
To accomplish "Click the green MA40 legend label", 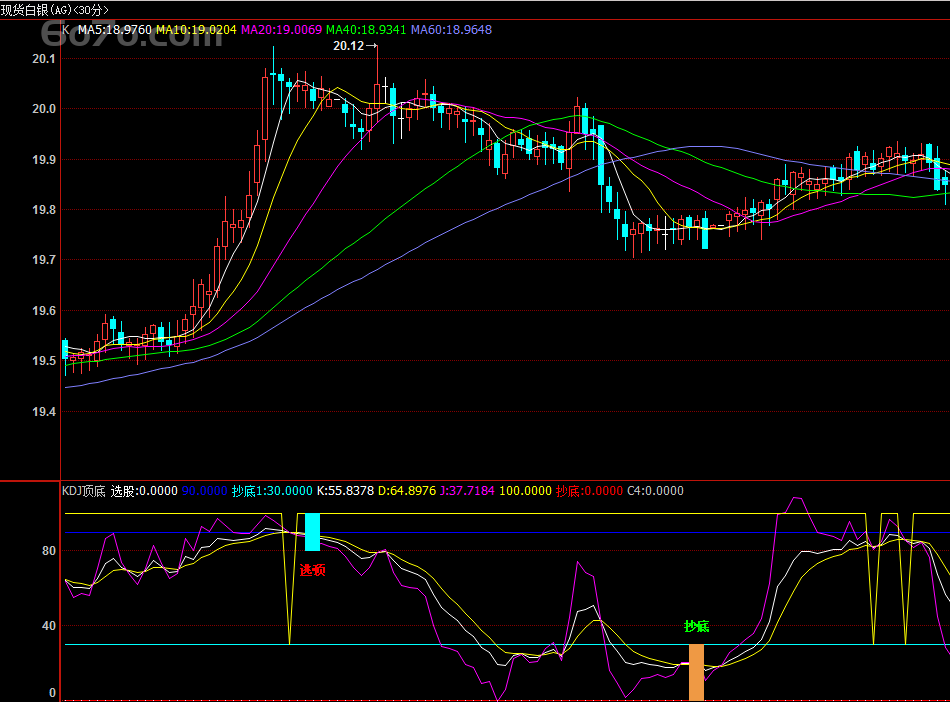I will (x=366, y=30).
